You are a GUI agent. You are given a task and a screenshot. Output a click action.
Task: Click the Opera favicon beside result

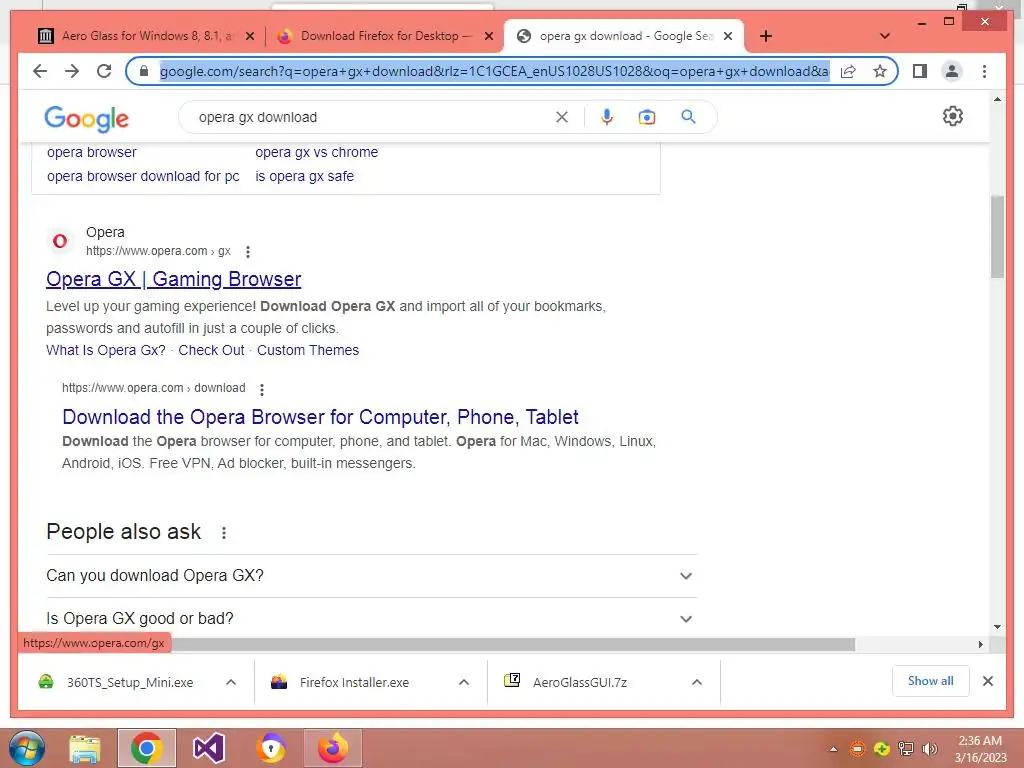(60, 241)
